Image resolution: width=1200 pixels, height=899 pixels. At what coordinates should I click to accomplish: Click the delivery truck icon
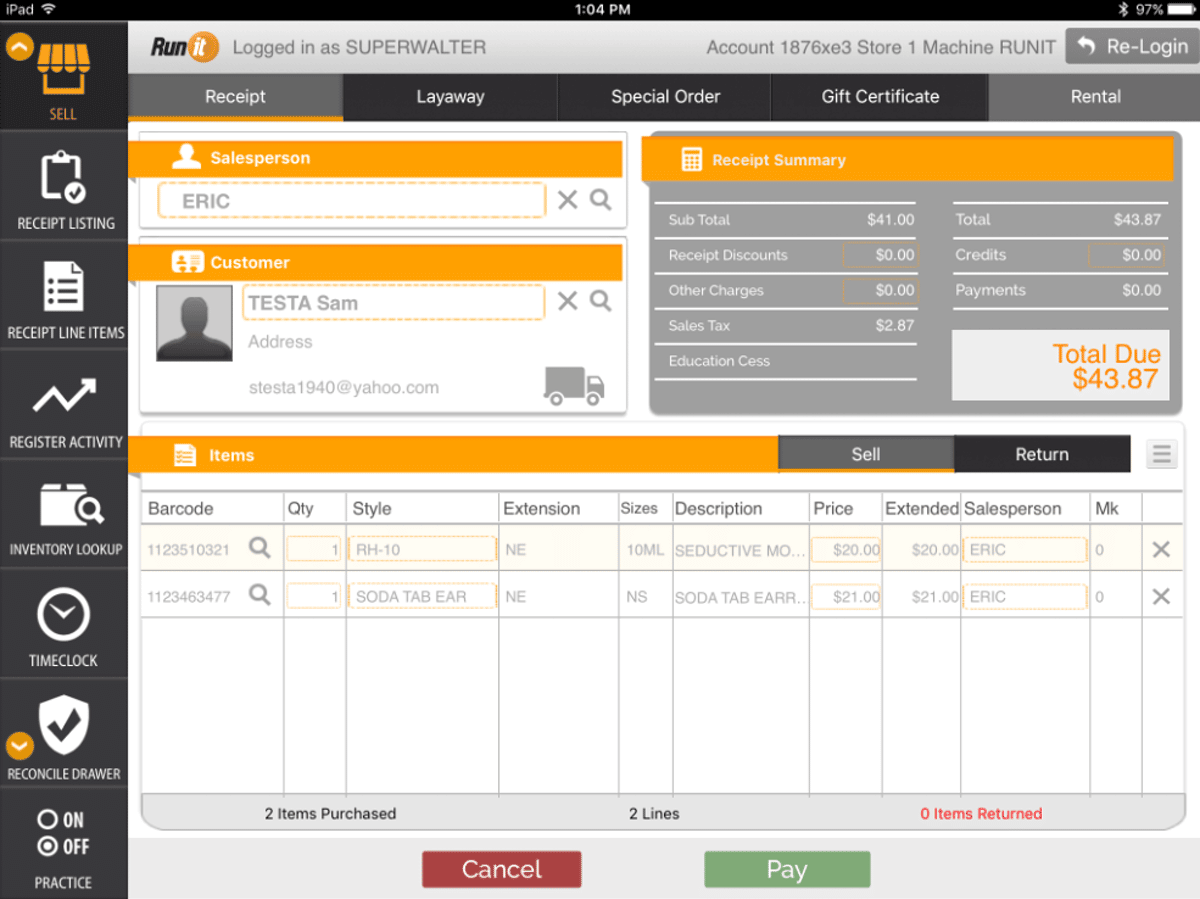click(x=574, y=386)
